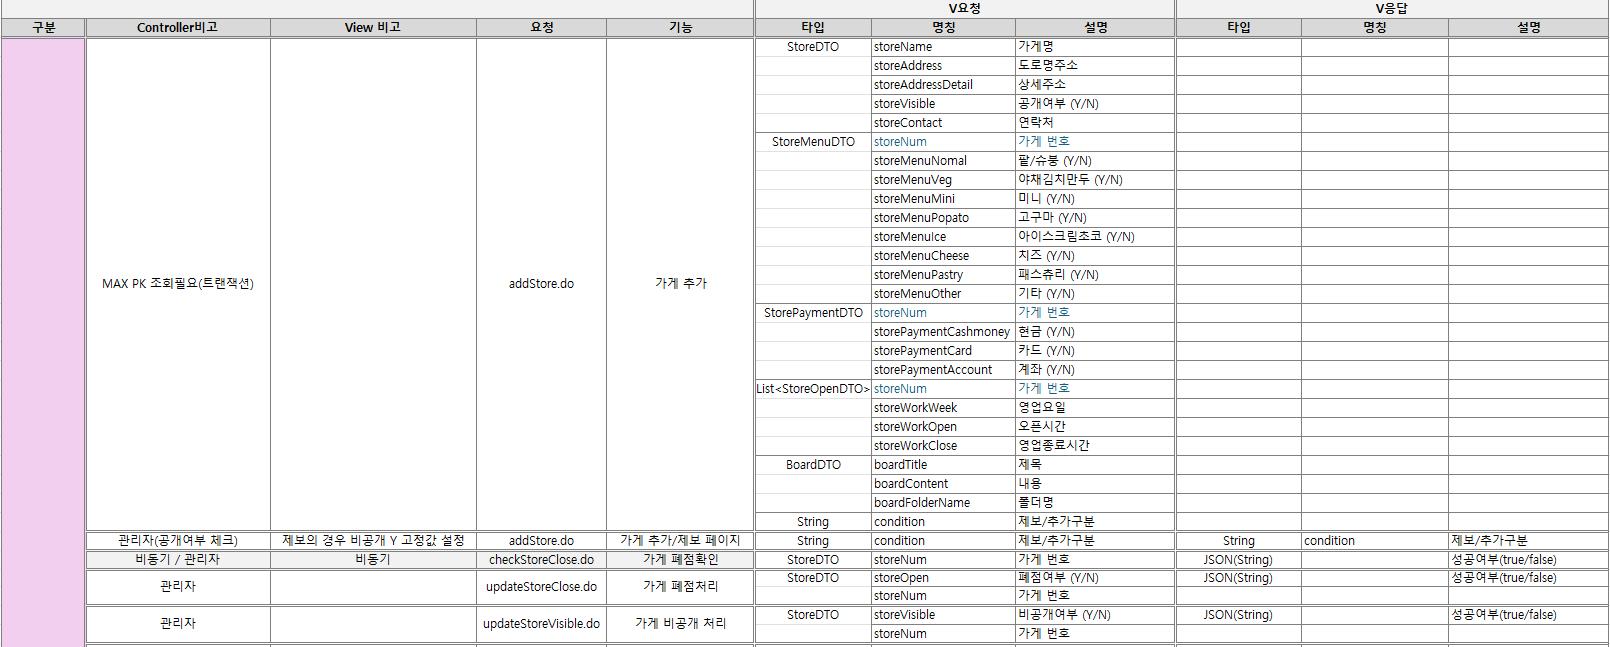The image size is (1610, 647).
Task: Select the 'storeMenuPastry' cell
Action: (943, 275)
